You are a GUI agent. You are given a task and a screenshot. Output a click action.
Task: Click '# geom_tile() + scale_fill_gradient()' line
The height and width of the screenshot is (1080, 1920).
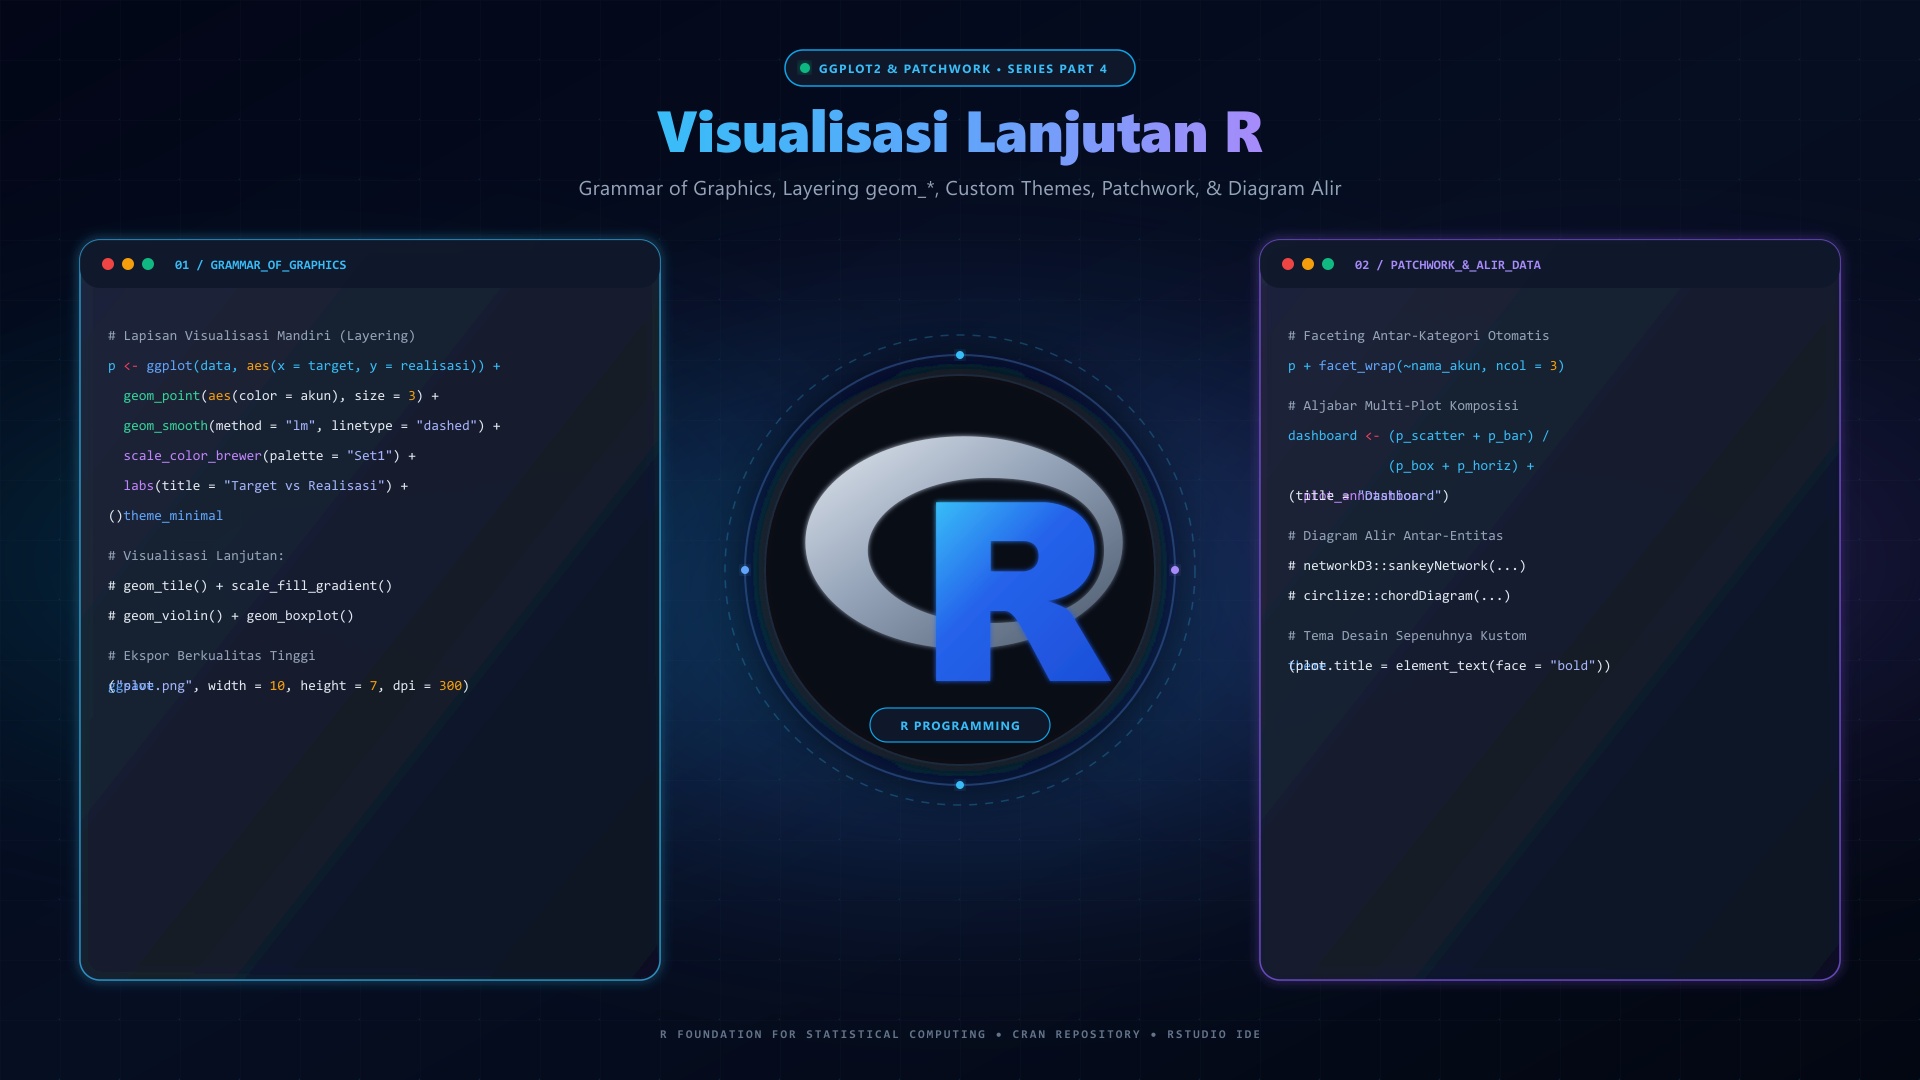coord(250,586)
